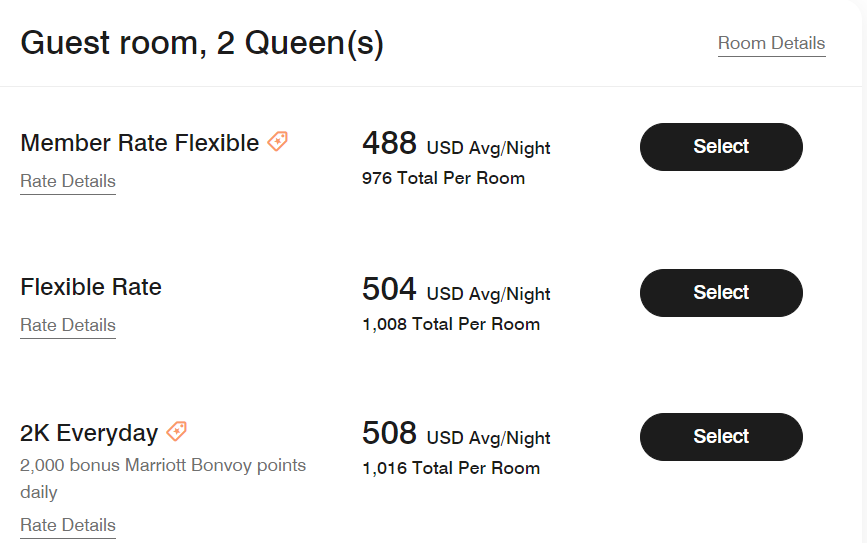This screenshot has width=867, height=543.
Task: Click the Guest room, 2 Queen(s) heading
Action: 202,43
